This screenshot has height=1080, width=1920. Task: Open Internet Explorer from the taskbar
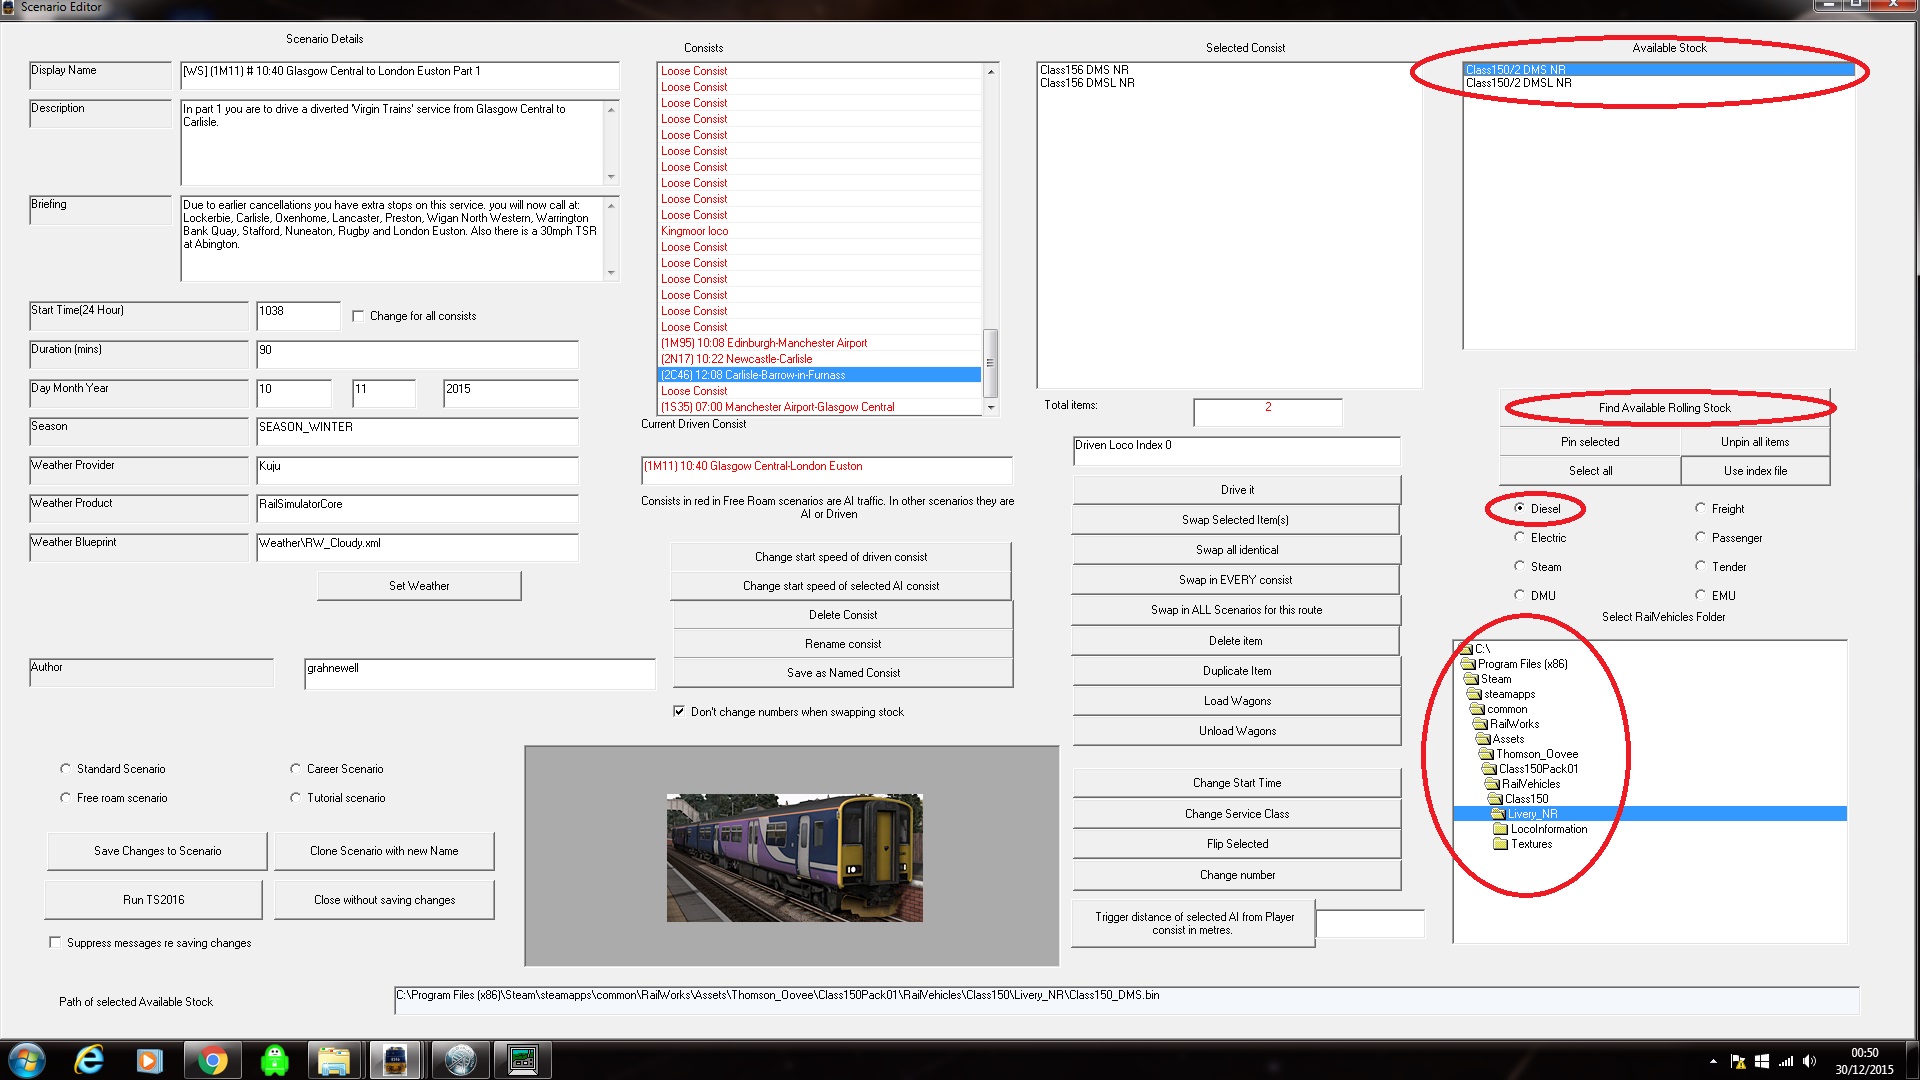[x=89, y=1060]
